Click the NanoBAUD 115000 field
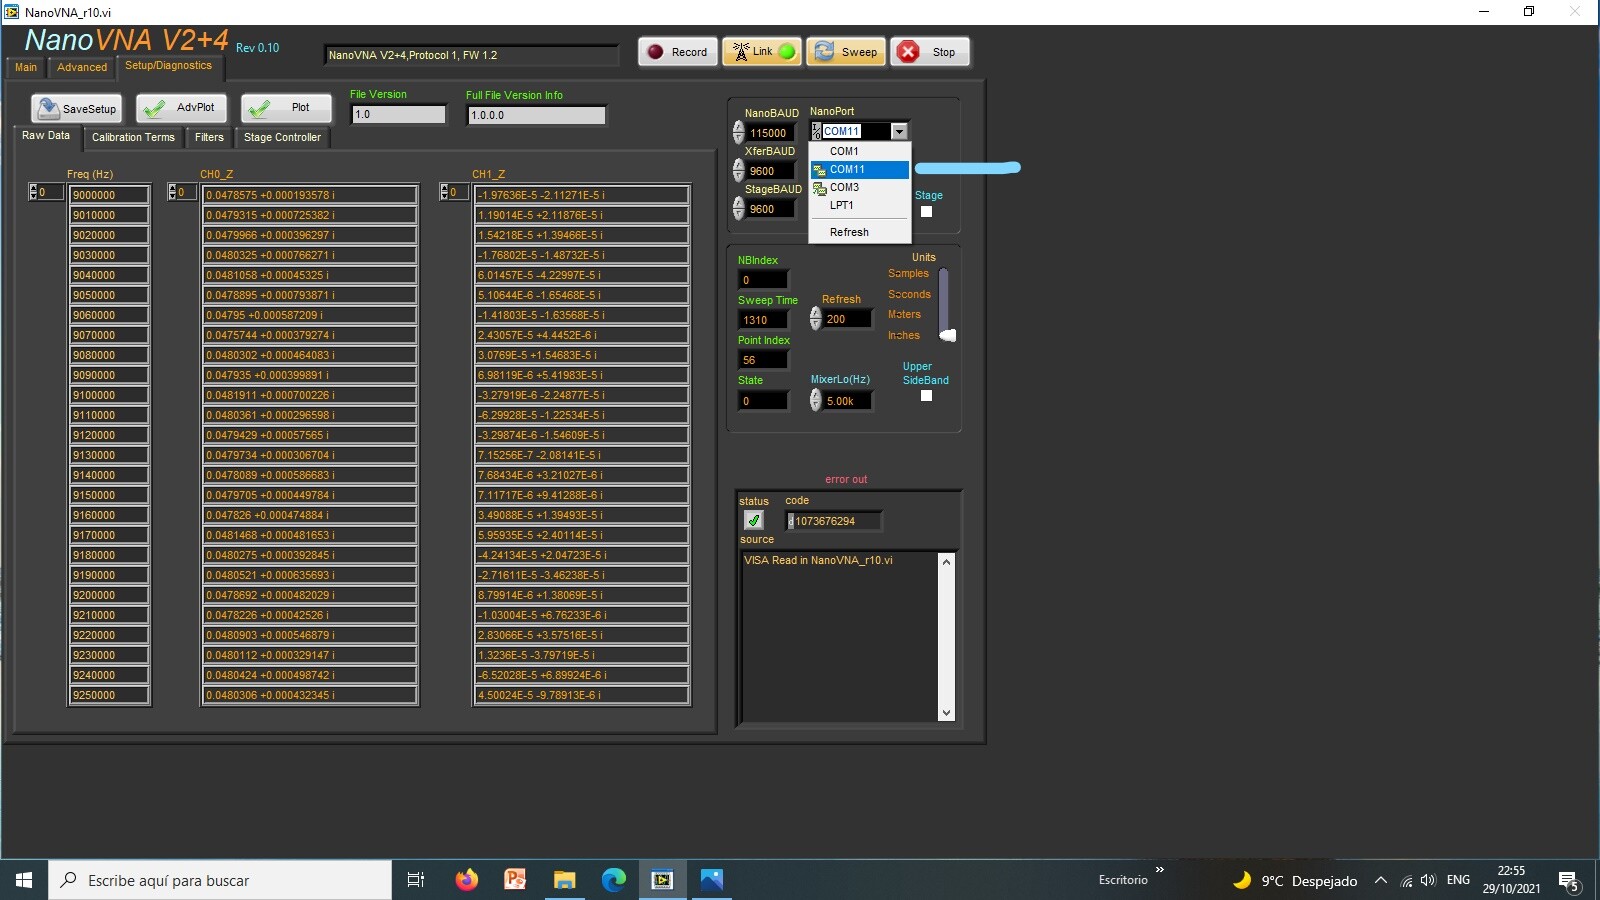 771,133
